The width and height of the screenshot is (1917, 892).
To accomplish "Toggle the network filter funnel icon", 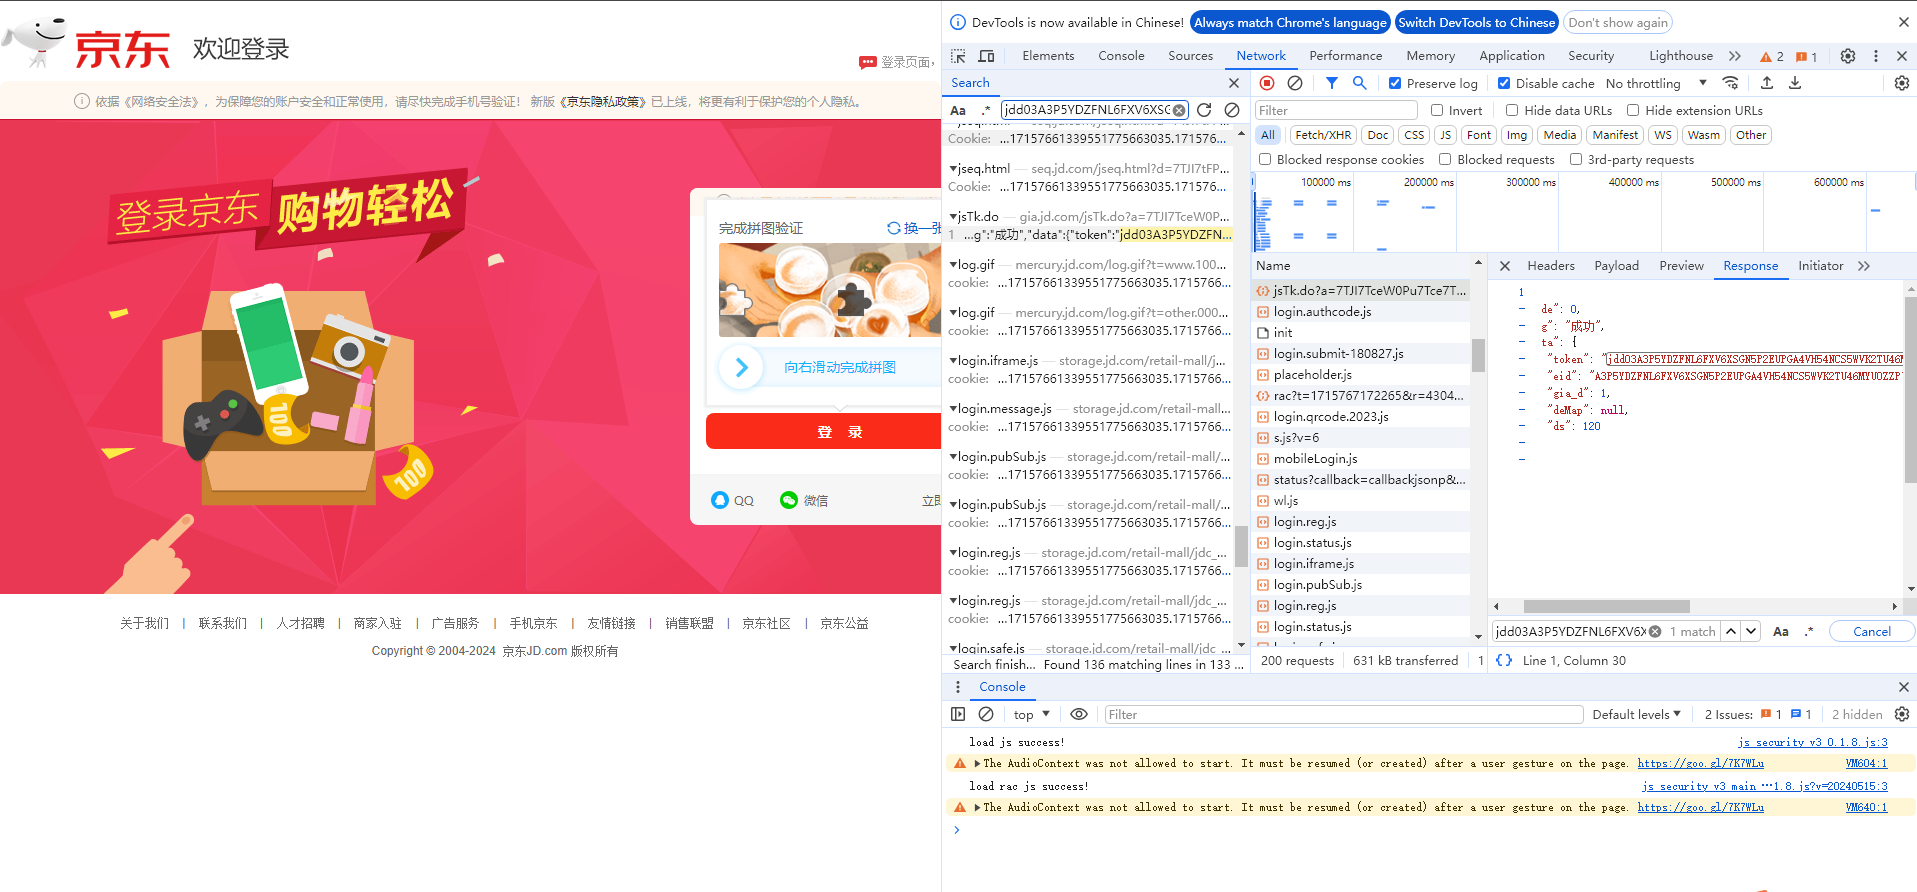I will (x=1332, y=83).
